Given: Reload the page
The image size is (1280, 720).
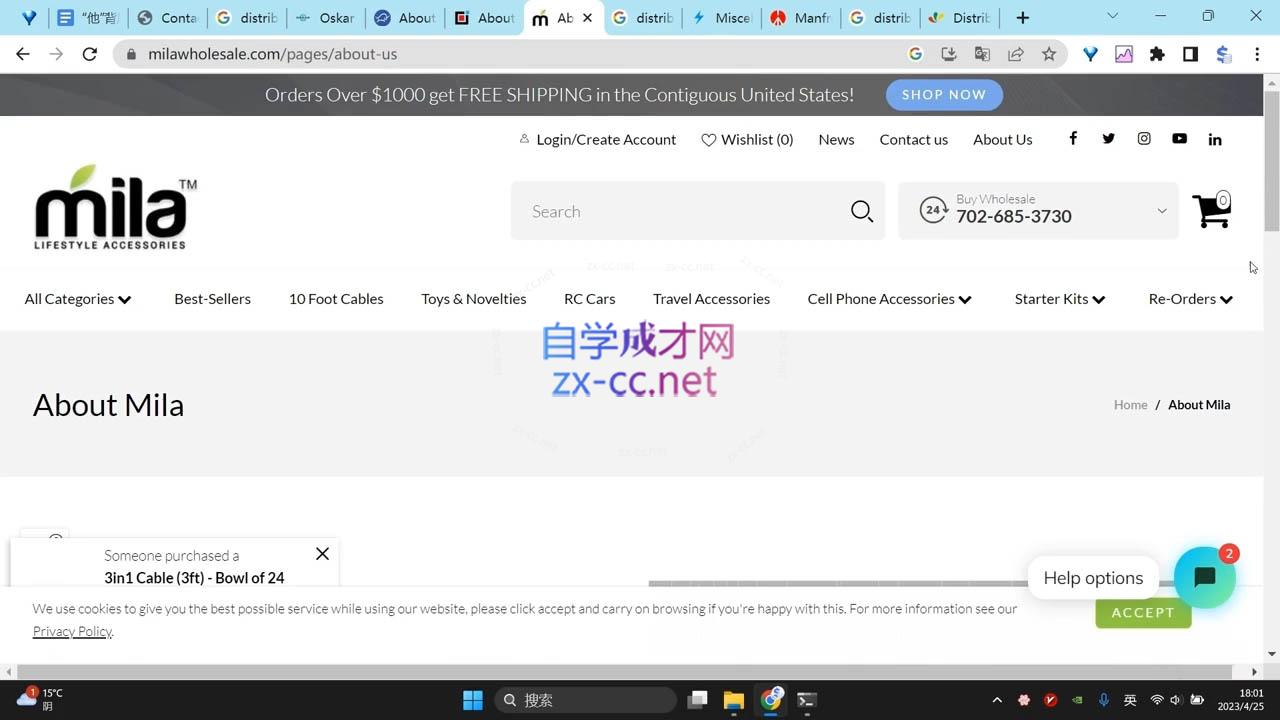Looking at the screenshot, I should click(x=89, y=54).
